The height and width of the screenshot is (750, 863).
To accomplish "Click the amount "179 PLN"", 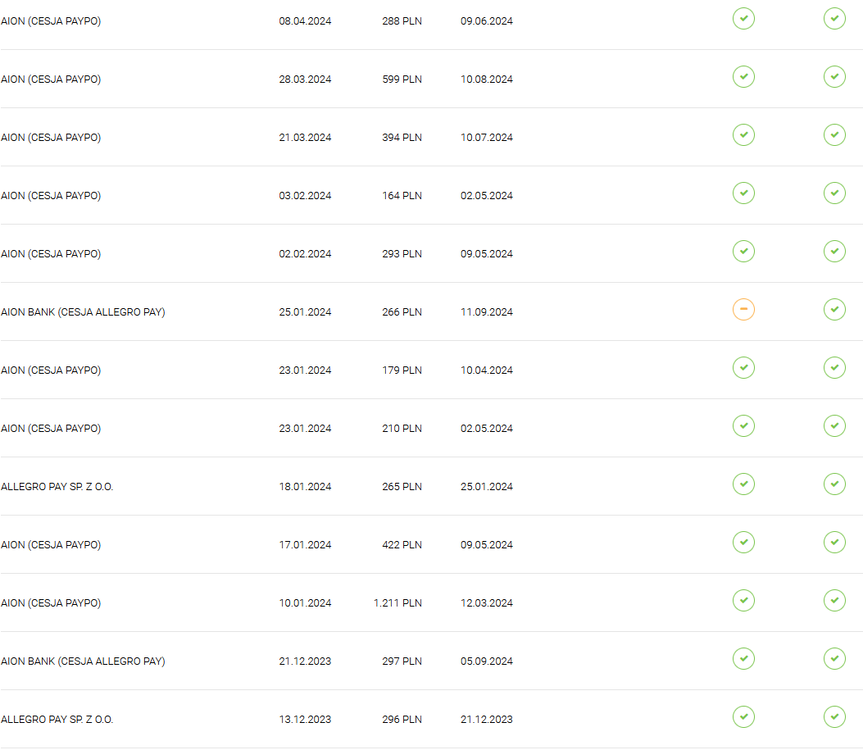I will [402, 370].
